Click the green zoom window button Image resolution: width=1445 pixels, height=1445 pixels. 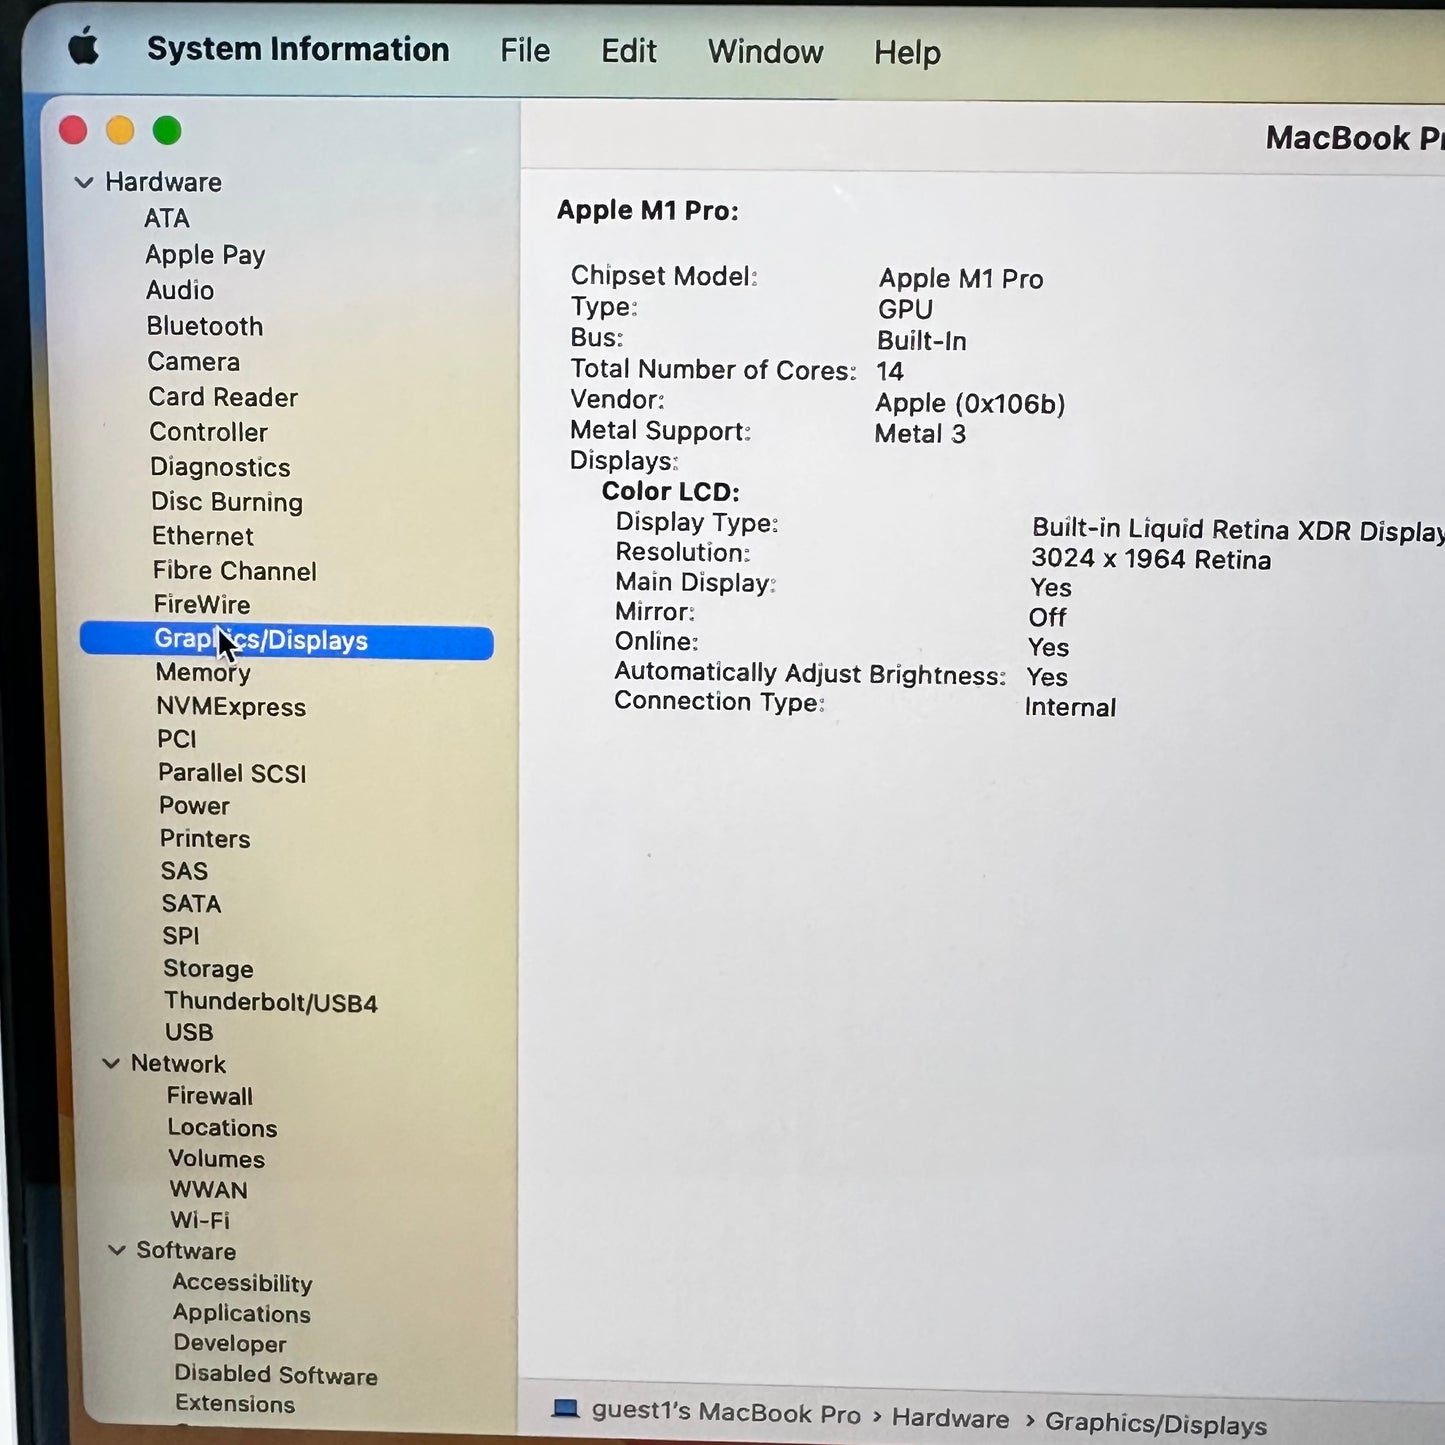coord(167,130)
